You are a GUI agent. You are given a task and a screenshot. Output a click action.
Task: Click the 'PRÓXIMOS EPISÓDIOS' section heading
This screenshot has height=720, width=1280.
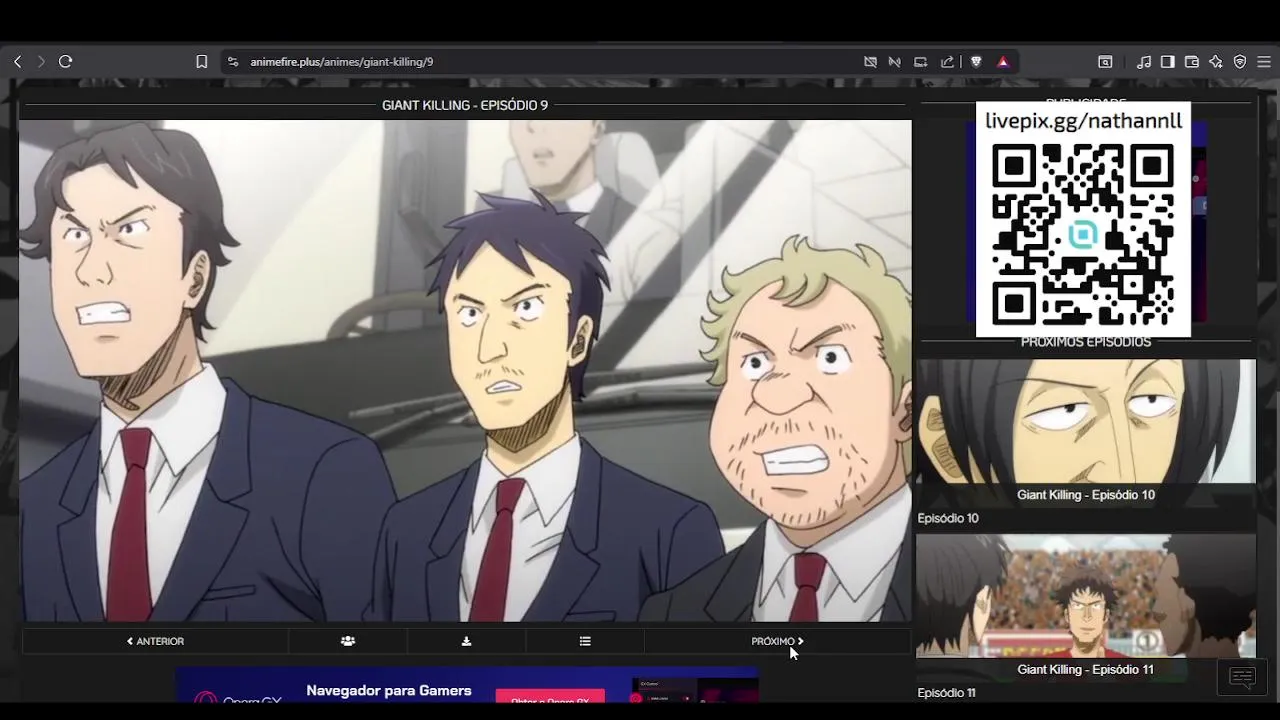[x=1086, y=342]
